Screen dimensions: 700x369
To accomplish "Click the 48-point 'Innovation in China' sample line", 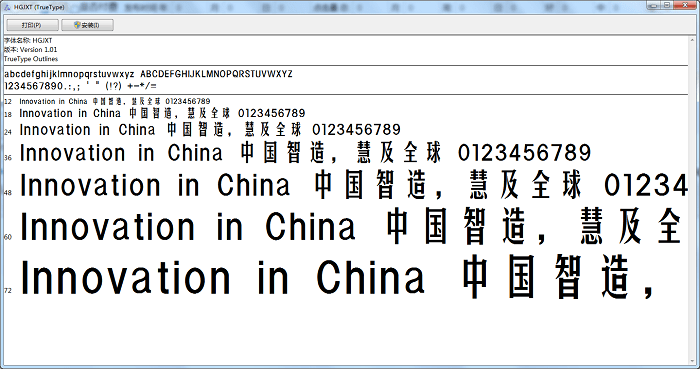I will tap(354, 185).
